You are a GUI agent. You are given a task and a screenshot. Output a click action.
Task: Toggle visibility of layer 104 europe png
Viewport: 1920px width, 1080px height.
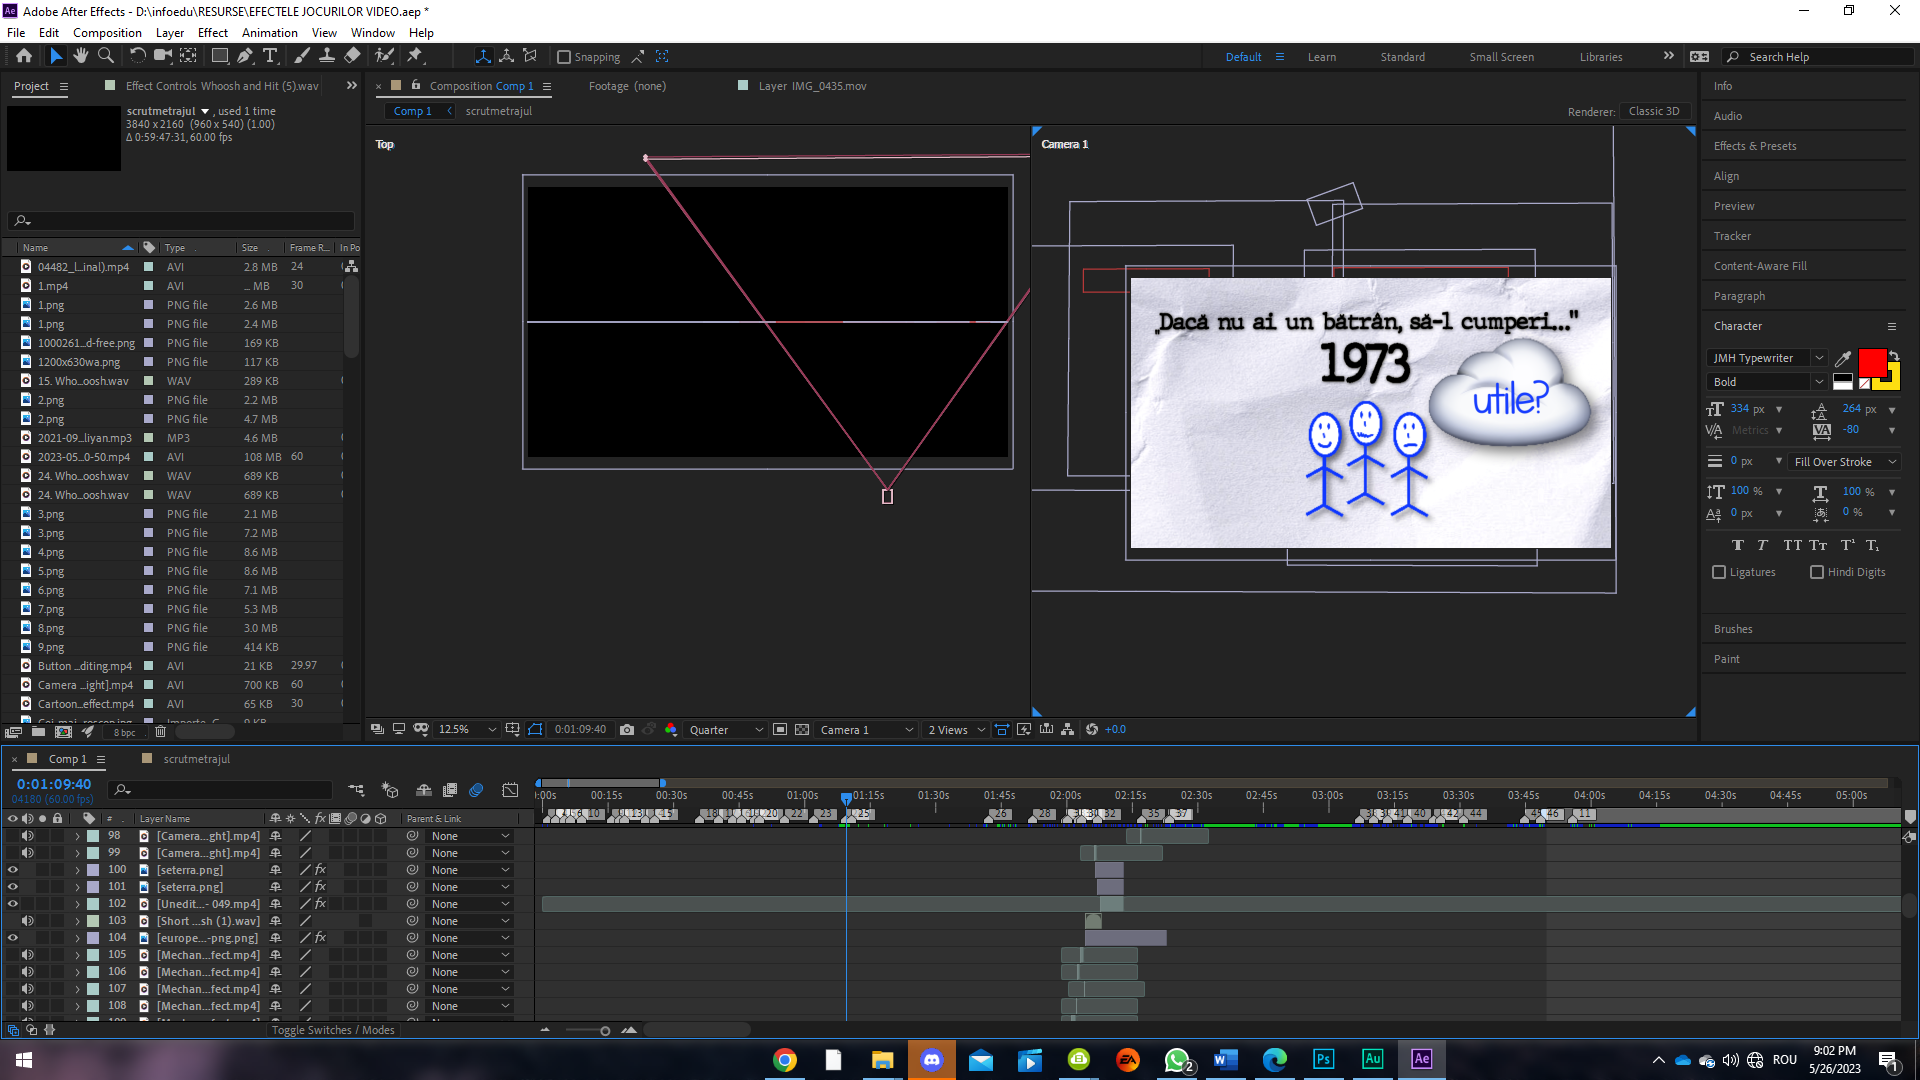(x=13, y=938)
